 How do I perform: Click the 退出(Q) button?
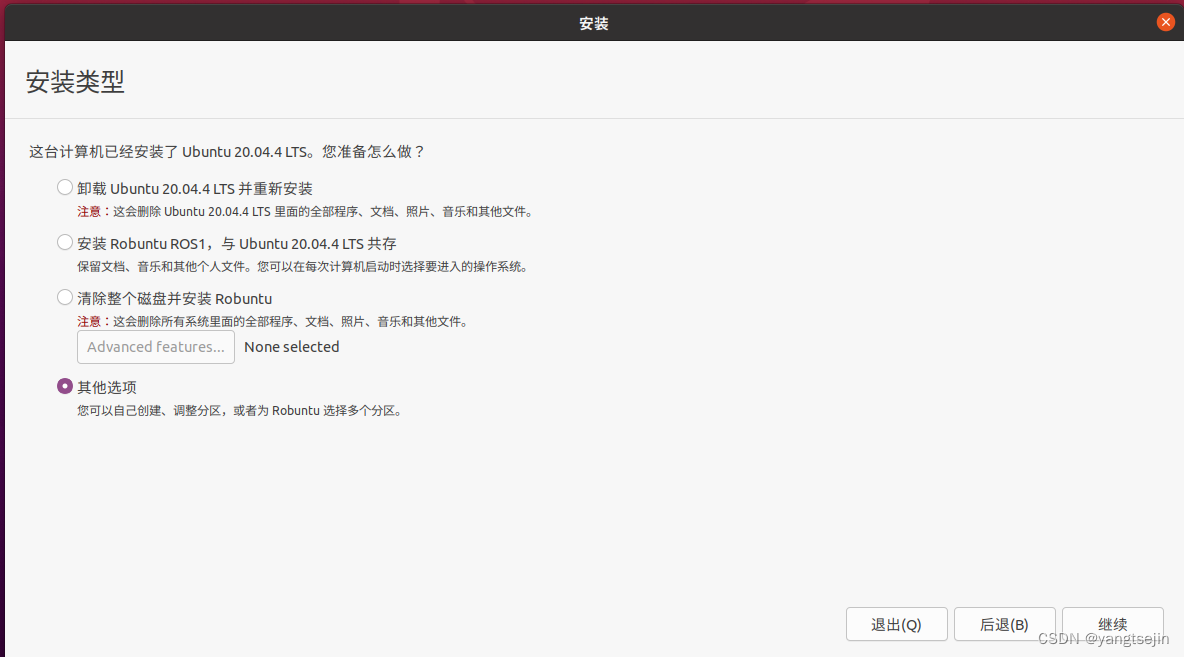[x=896, y=625]
